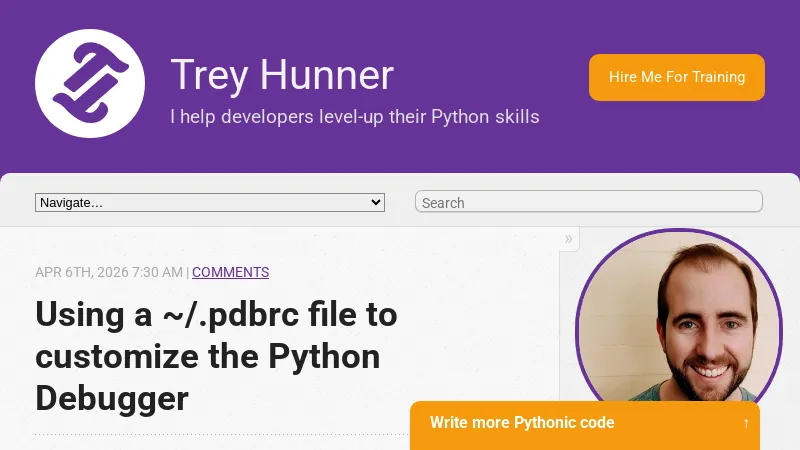Click the chevron arrow of the Navigate select
800x450 pixels.
376,202
